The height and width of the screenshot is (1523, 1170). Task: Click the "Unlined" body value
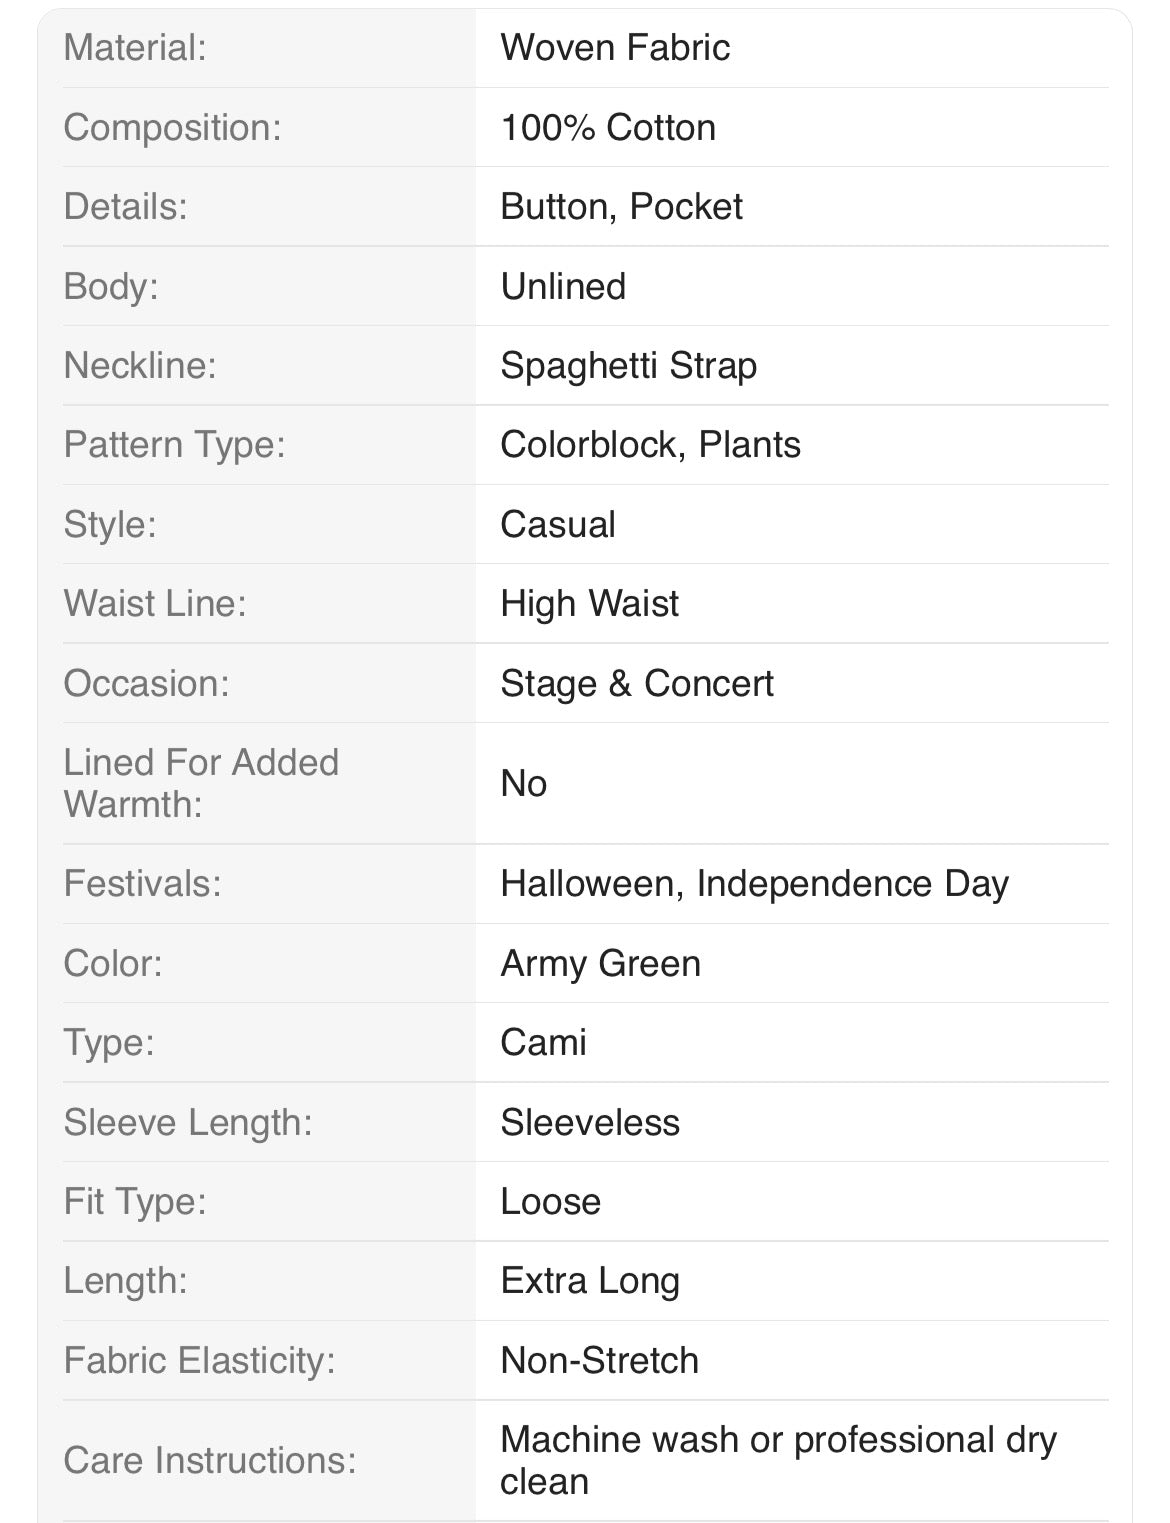point(563,286)
